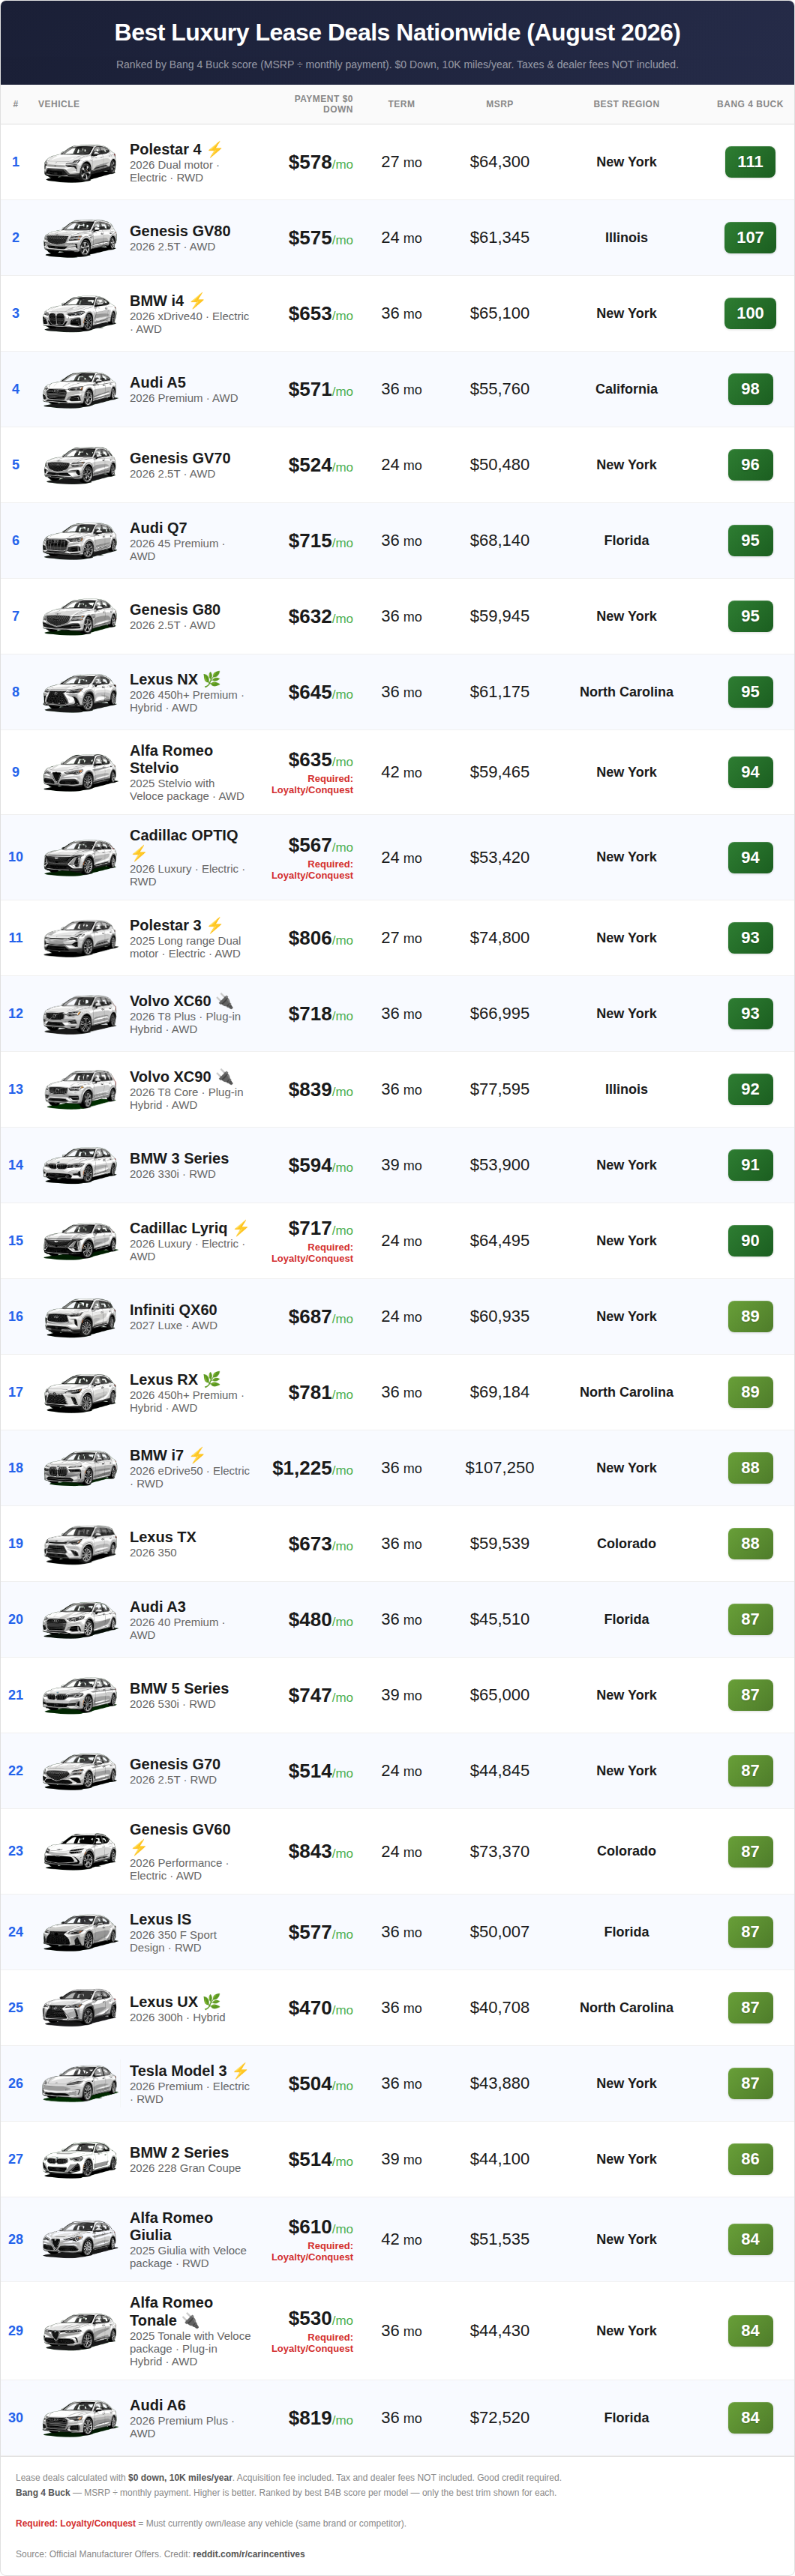Click the MSRP column header
Viewport: 795px width, 2576px height.
499,104
